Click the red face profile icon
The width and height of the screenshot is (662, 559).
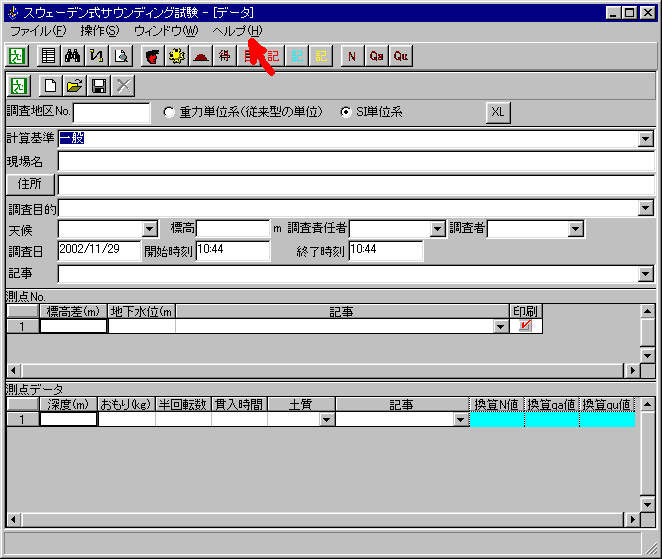(x=152, y=56)
